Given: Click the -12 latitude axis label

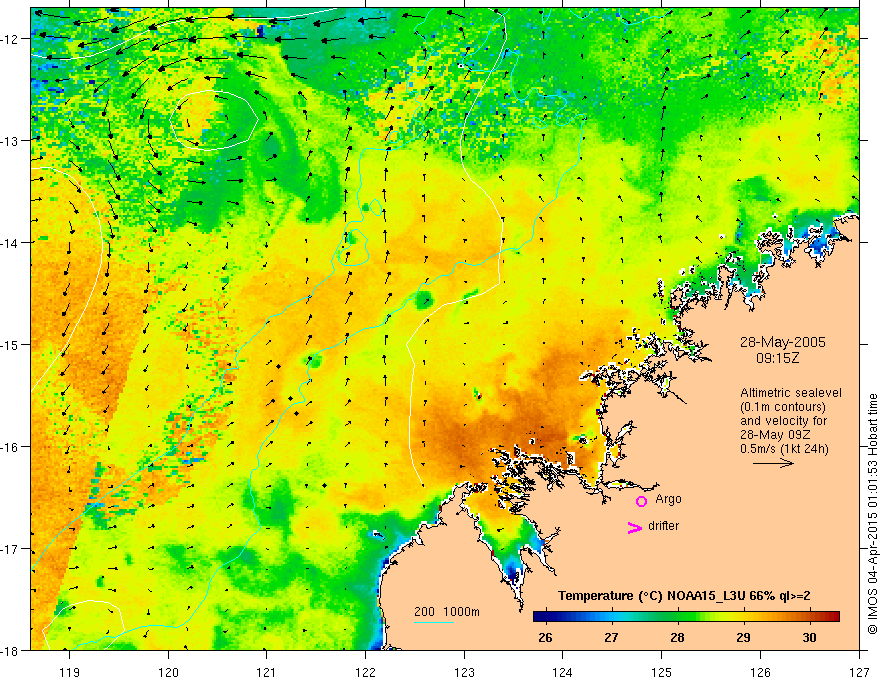Looking at the screenshot, I should tap(11, 39).
